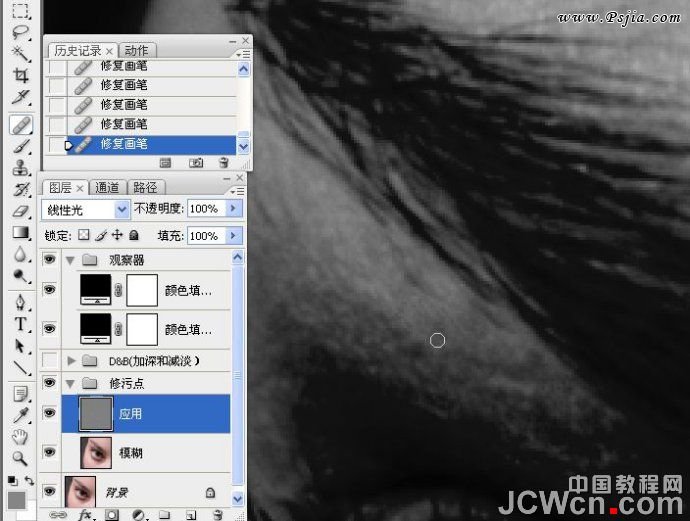Image resolution: width=690 pixels, height=521 pixels.
Task: Select the Type tool
Action: (21, 324)
